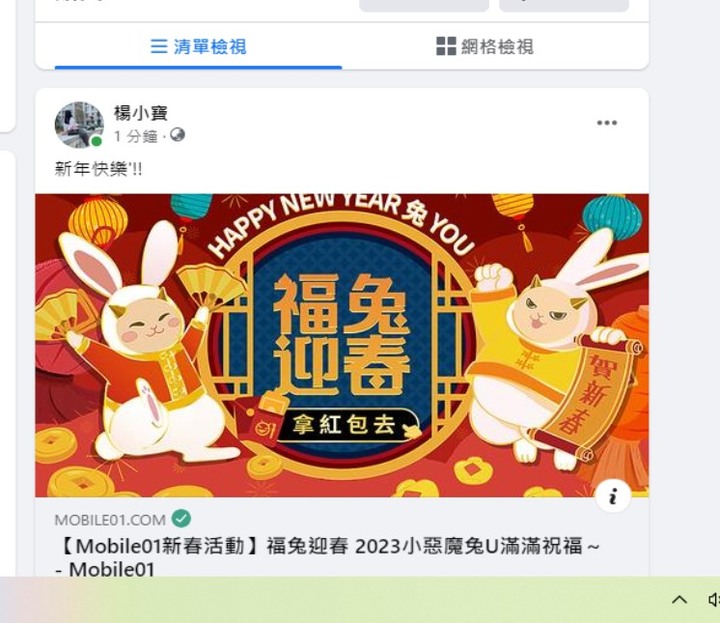The height and width of the screenshot is (623, 720).
Task: Open the 福兔迎春 link preview image
Action: 342,345
